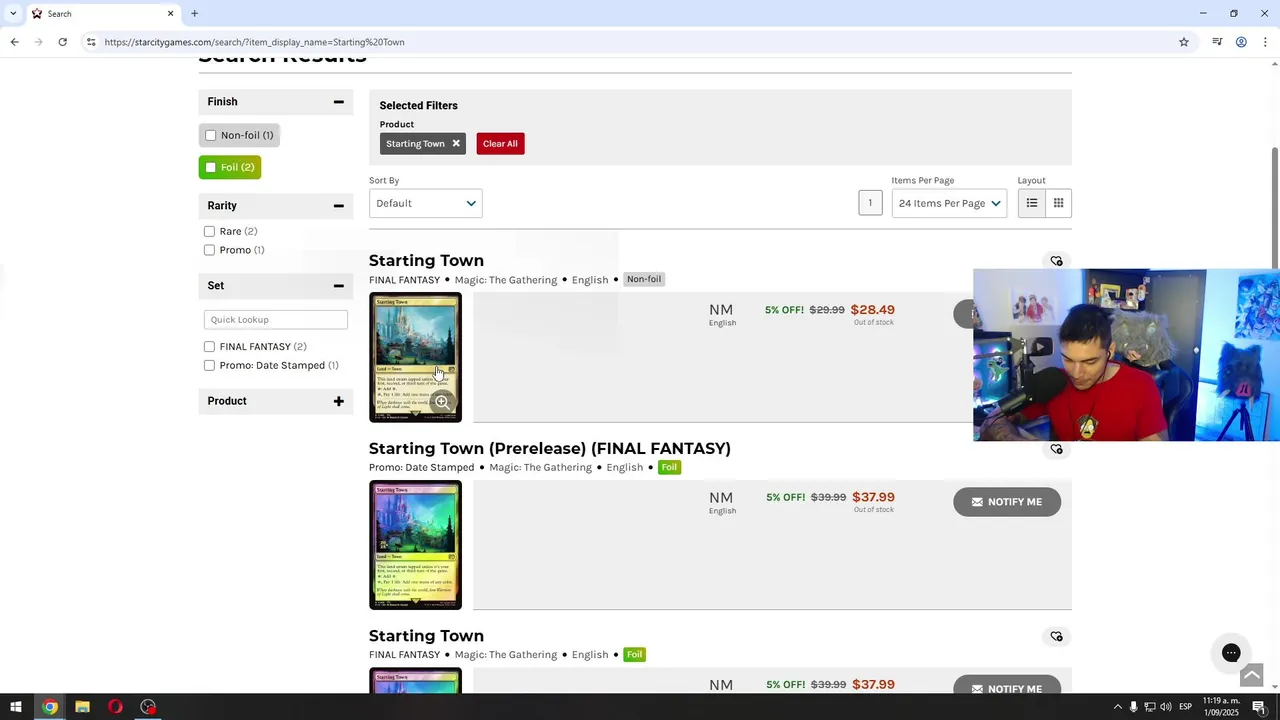Add Prerelease Starting Town to wishlist
1280x720 pixels.
pos(1056,449)
